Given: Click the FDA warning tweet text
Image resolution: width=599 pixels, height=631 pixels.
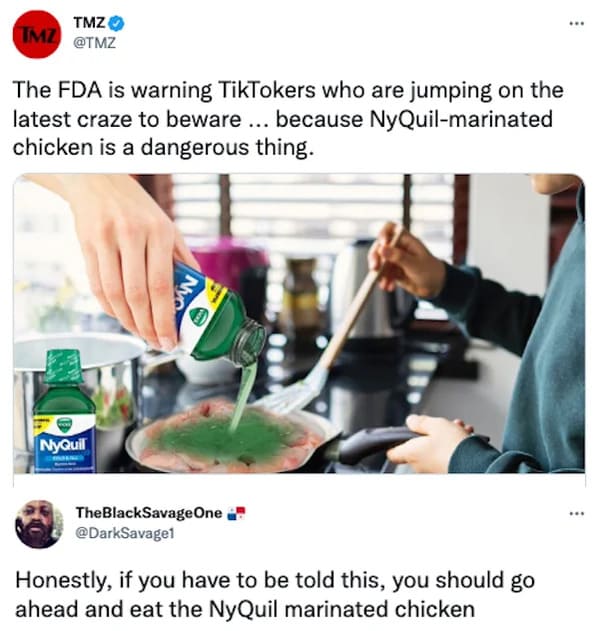Looking at the screenshot, I should click(288, 119).
